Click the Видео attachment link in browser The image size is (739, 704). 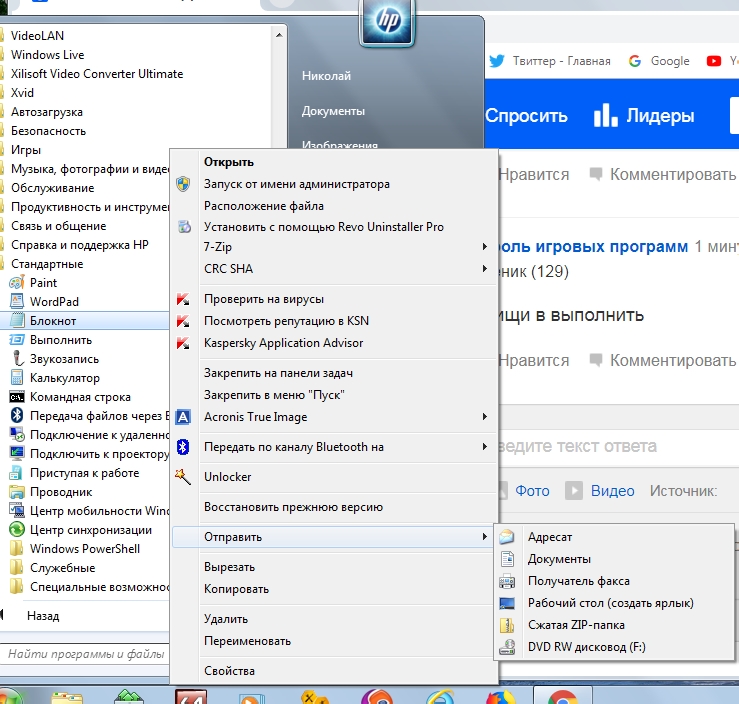tap(600, 491)
